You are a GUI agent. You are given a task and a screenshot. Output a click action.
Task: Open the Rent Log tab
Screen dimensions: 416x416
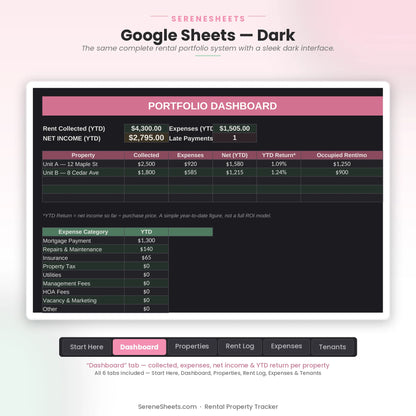[x=240, y=347]
